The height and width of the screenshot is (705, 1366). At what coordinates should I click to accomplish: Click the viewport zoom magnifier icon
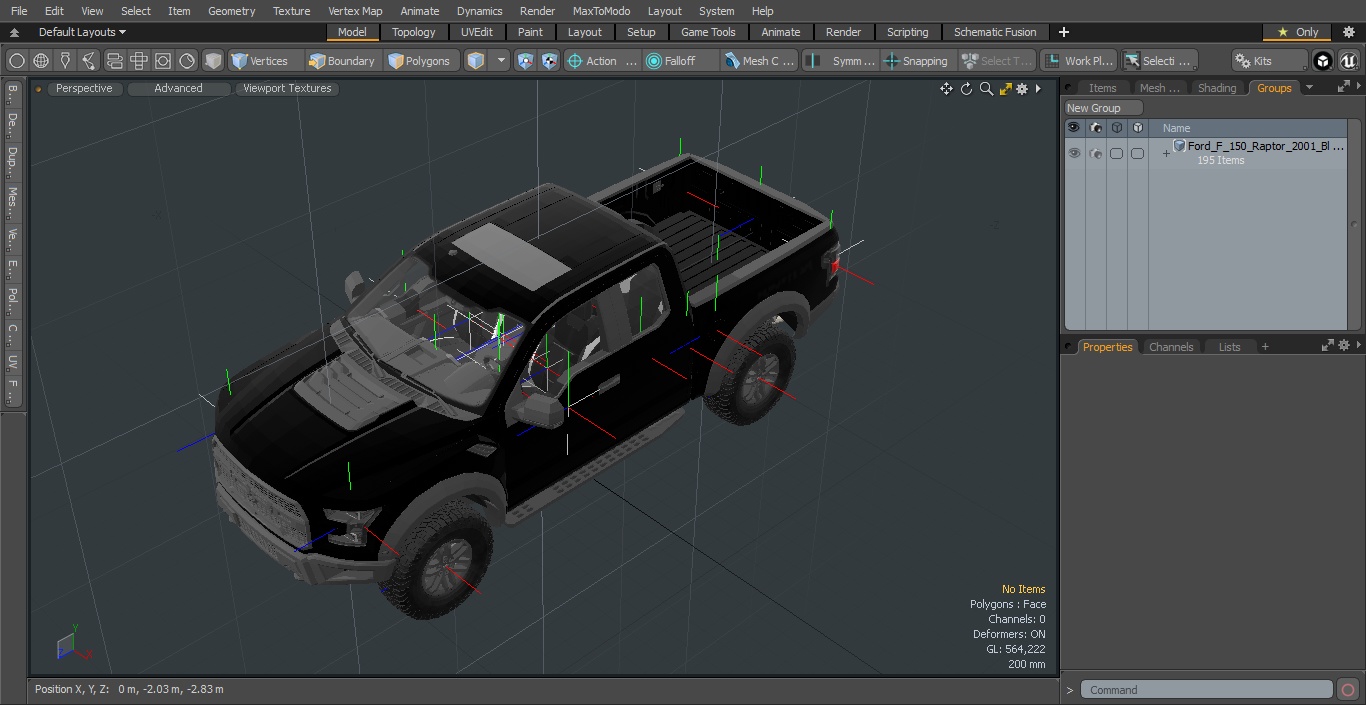(x=986, y=89)
